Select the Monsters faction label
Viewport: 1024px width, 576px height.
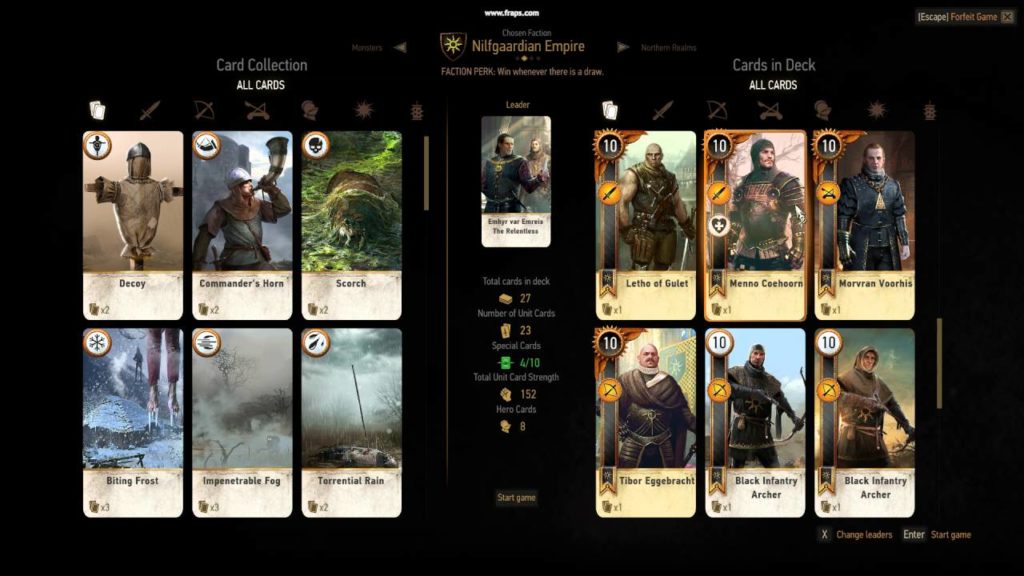[x=366, y=48]
